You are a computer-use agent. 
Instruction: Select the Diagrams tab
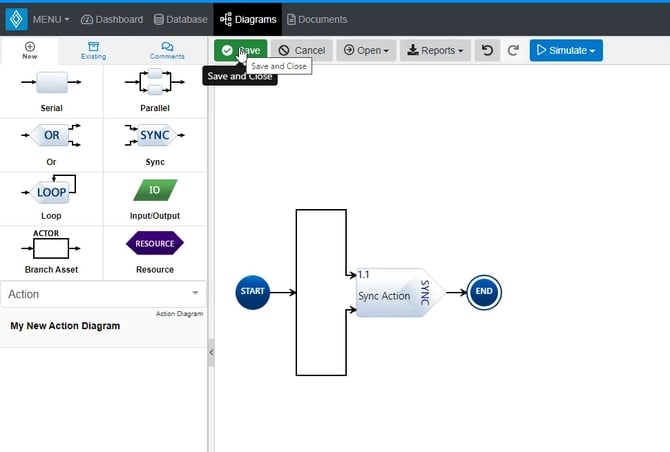pos(248,20)
